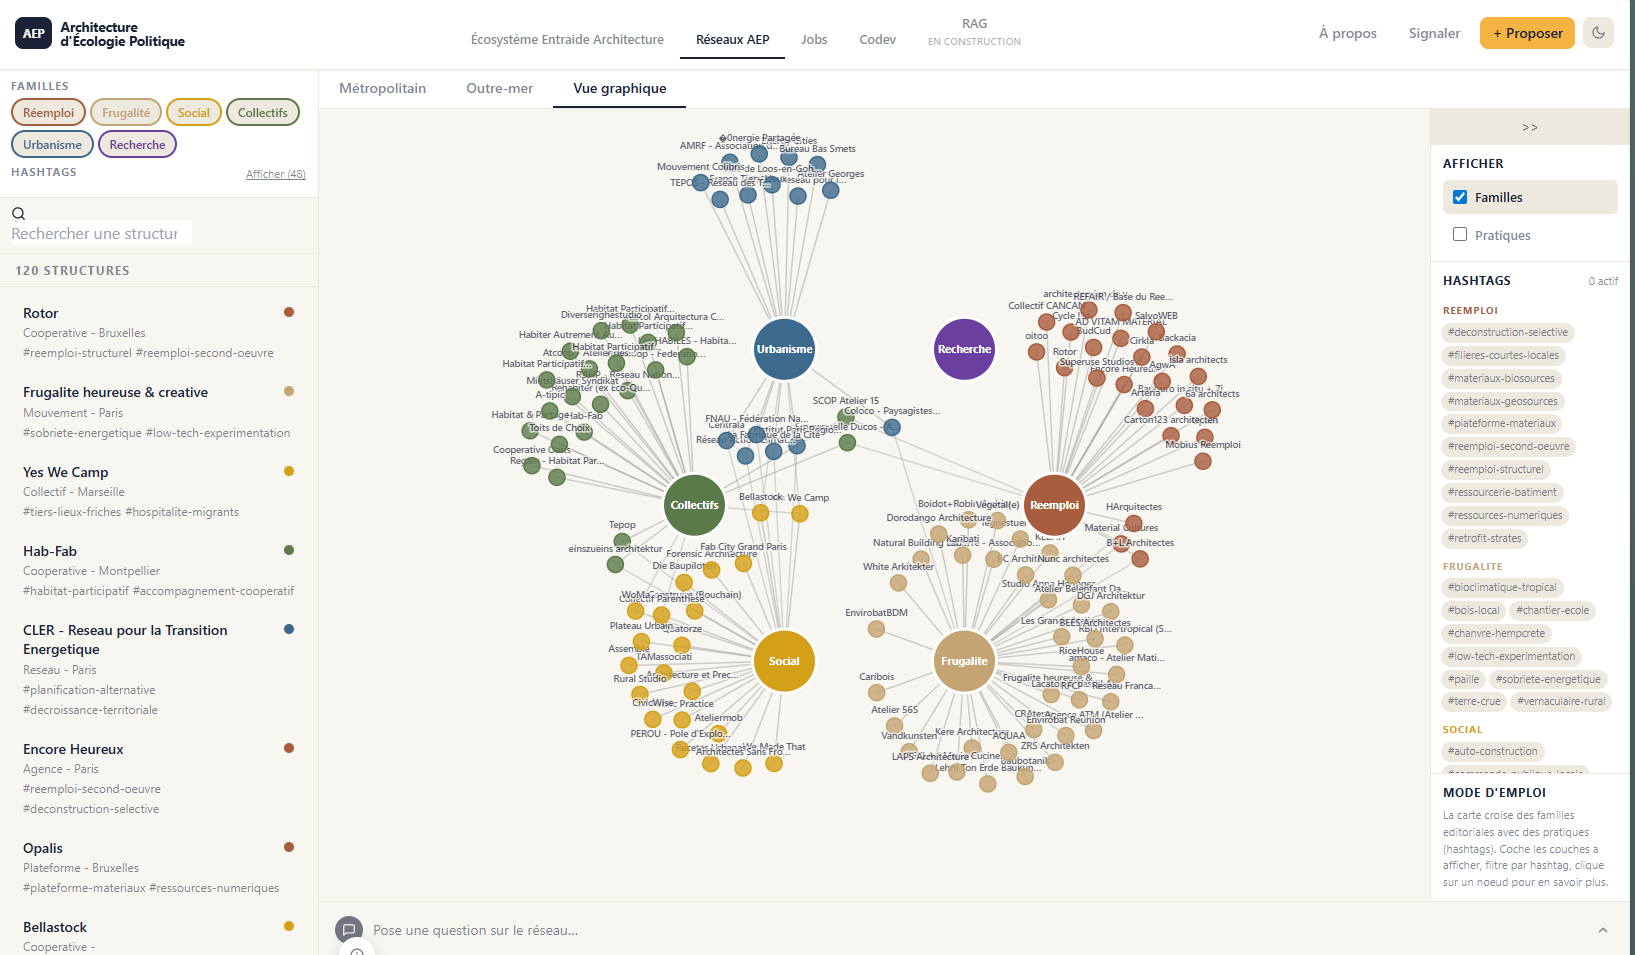Select the Recherche hub node
Image resolution: width=1635 pixels, height=955 pixels.
[x=964, y=349]
